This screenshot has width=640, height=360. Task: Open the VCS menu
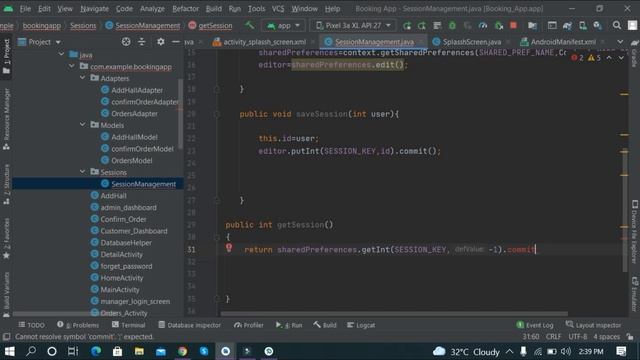click(278, 9)
